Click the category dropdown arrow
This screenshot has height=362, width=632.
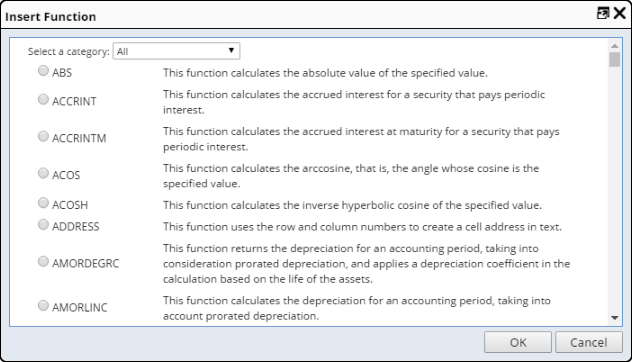[x=231, y=50]
